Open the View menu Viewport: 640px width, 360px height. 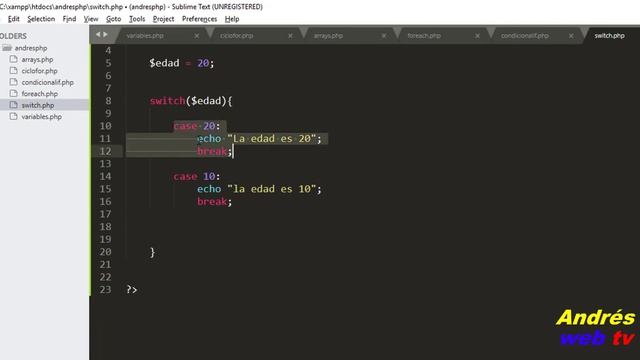click(x=91, y=19)
